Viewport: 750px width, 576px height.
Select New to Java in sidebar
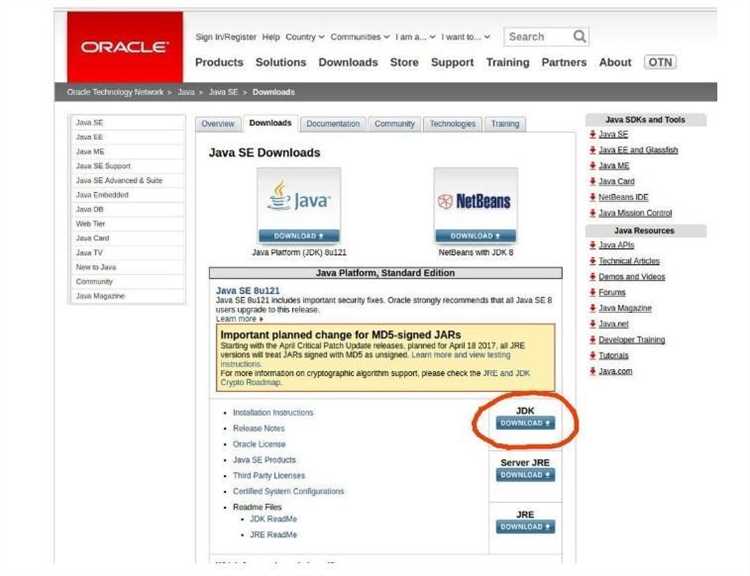128,267
